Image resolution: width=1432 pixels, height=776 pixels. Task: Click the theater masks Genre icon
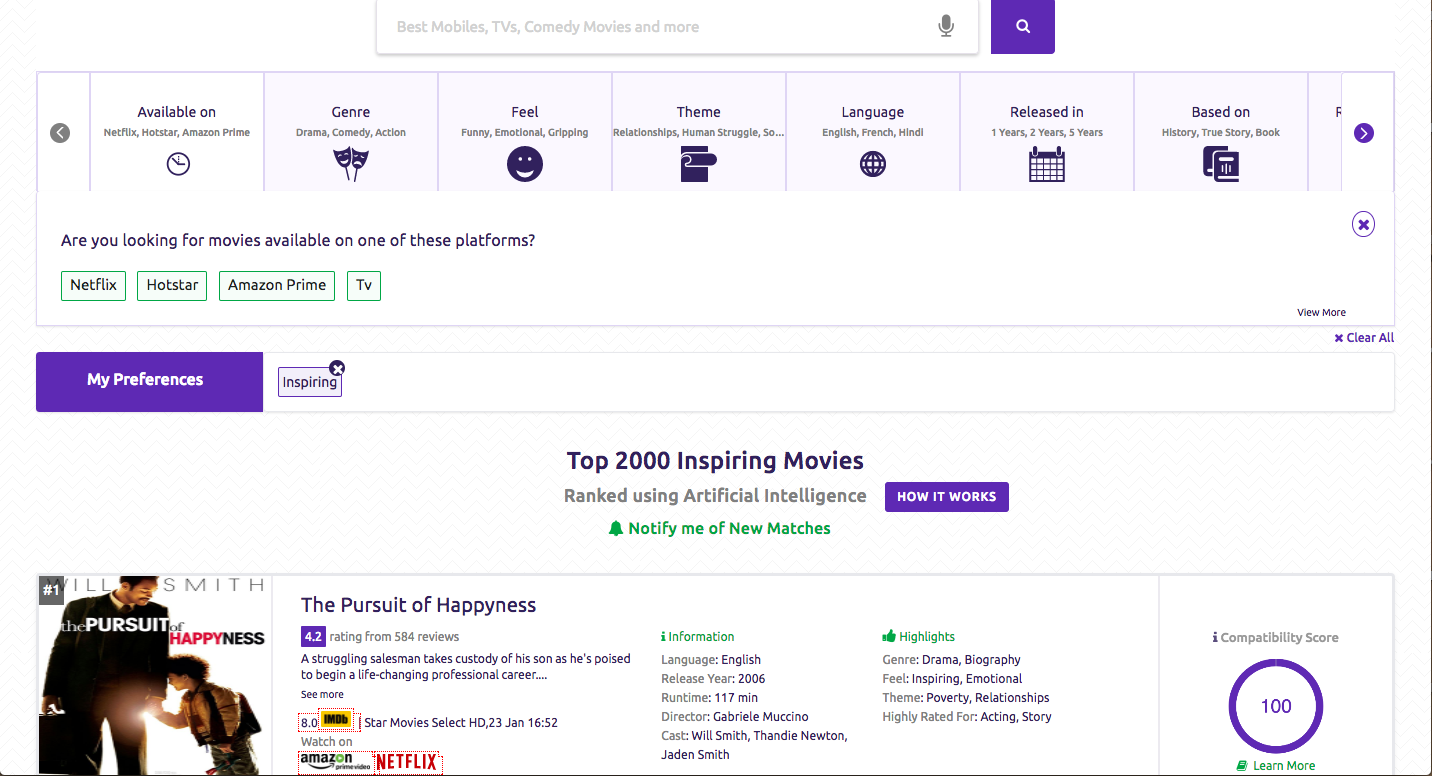351,164
